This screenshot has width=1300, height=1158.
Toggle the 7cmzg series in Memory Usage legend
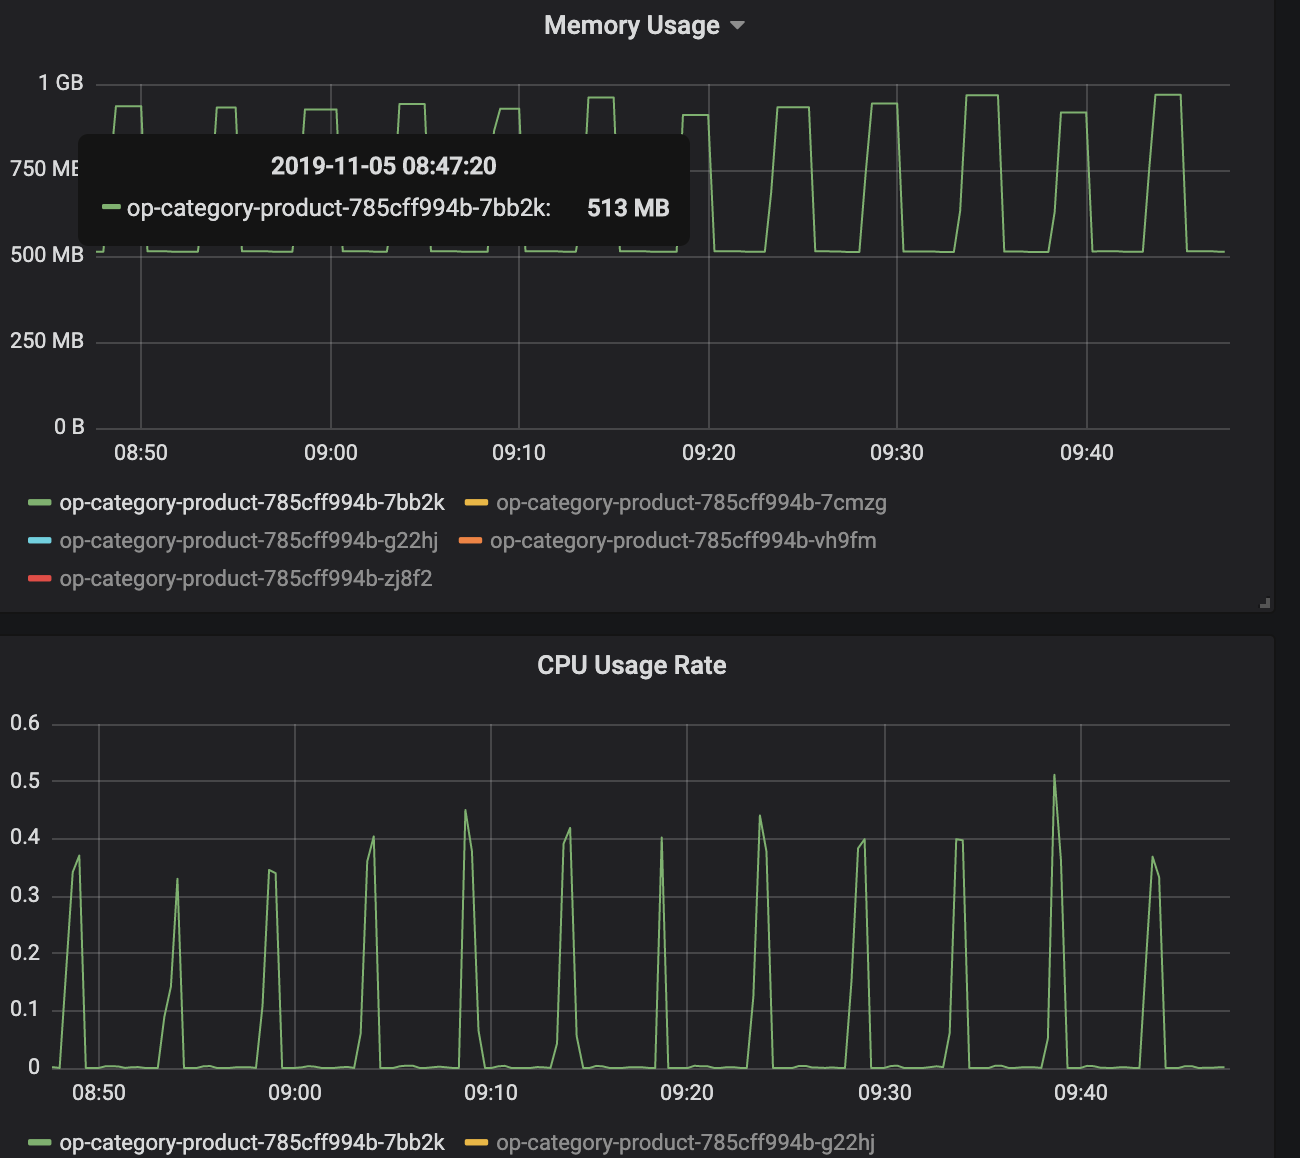pos(691,503)
